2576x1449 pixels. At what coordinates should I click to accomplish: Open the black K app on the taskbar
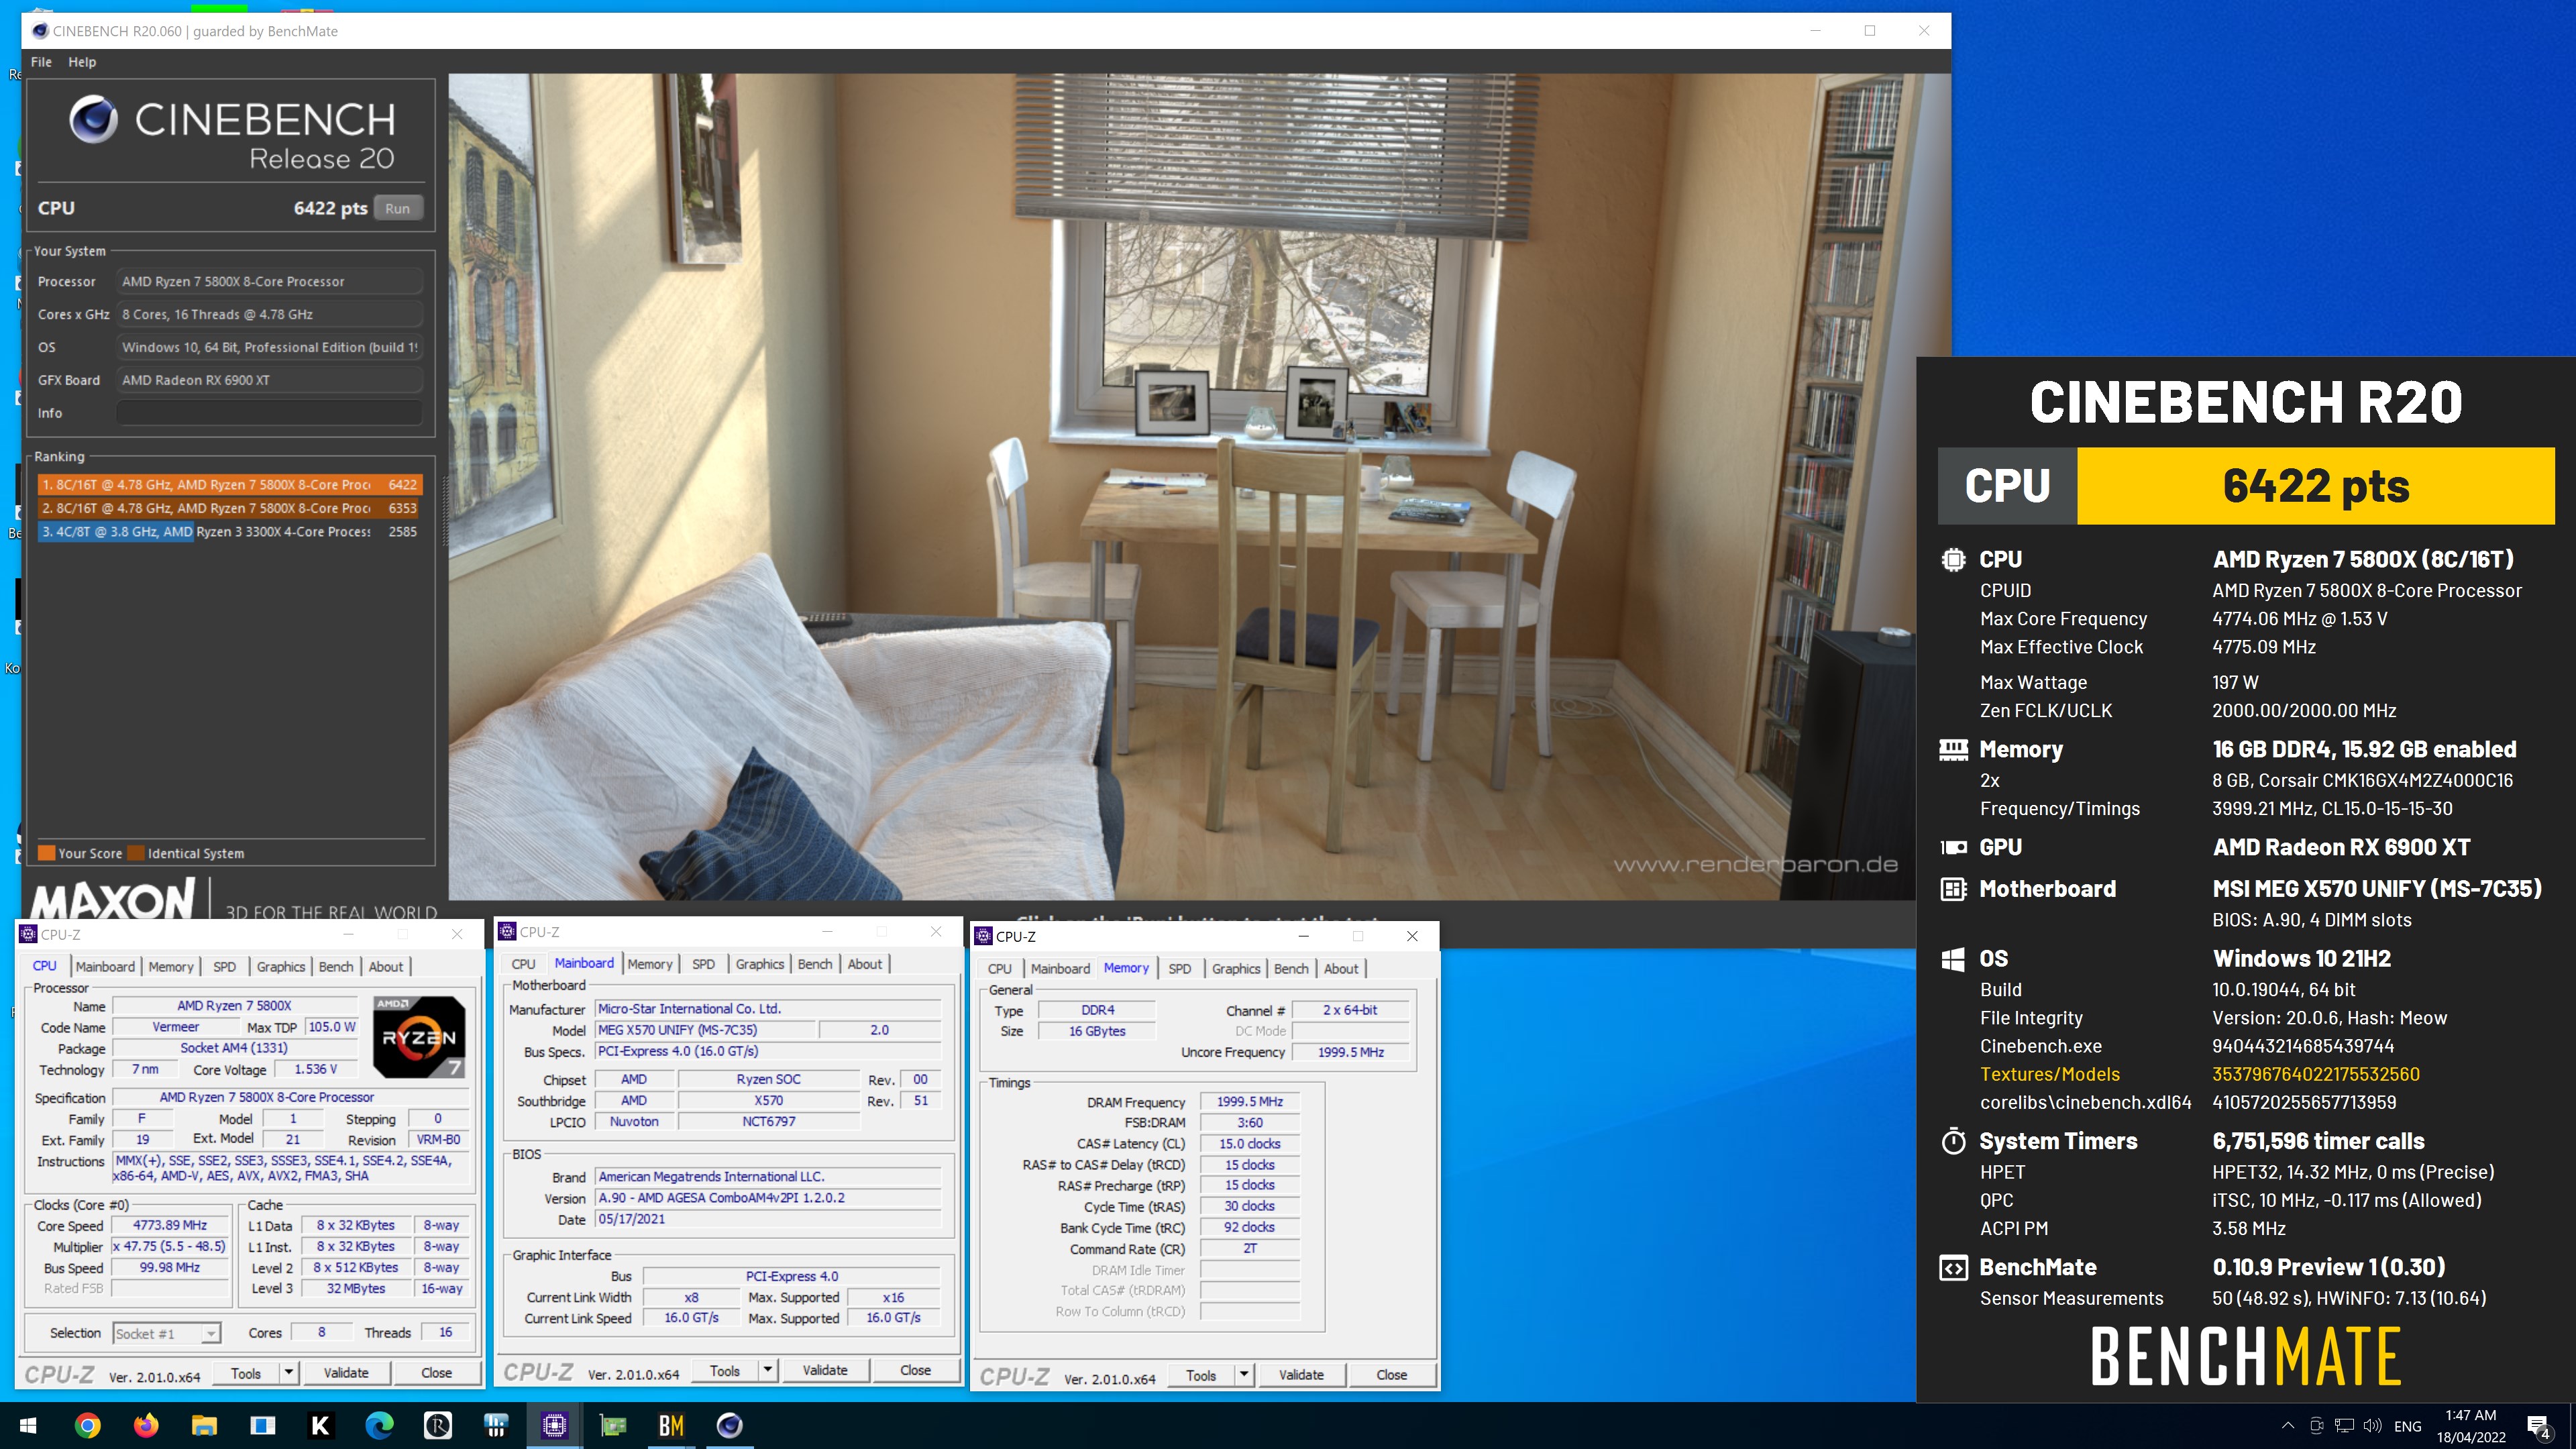point(320,1425)
